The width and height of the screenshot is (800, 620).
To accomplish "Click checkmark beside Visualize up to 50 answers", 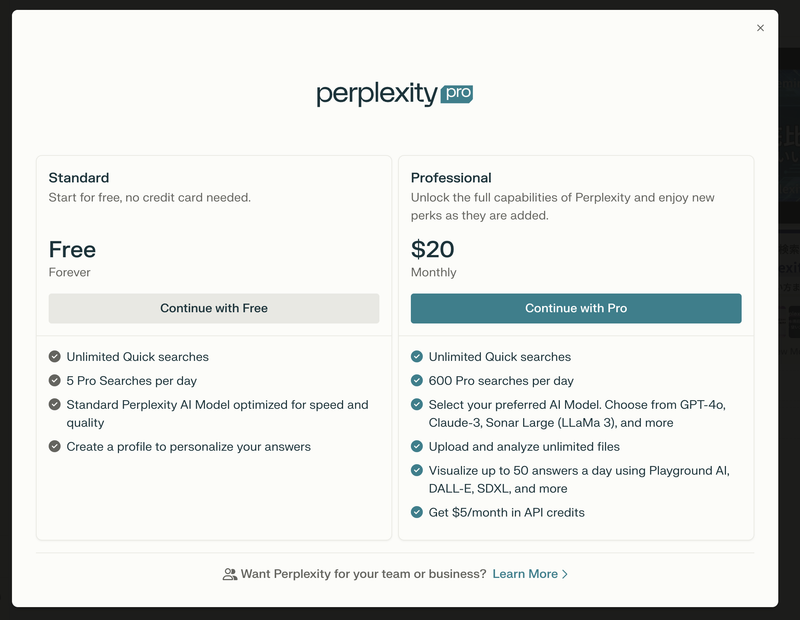I will [417, 471].
